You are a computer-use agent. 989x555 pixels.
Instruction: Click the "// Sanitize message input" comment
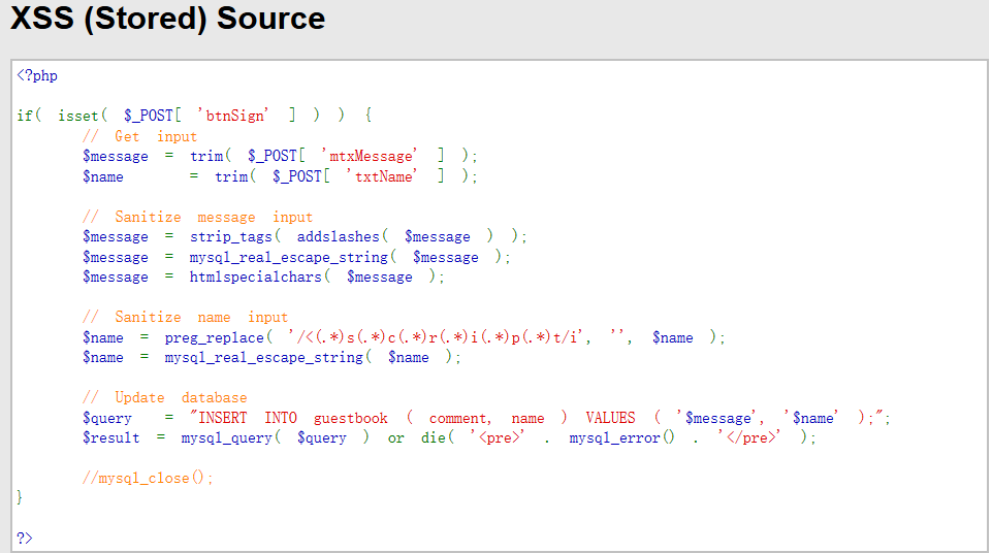(x=198, y=217)
